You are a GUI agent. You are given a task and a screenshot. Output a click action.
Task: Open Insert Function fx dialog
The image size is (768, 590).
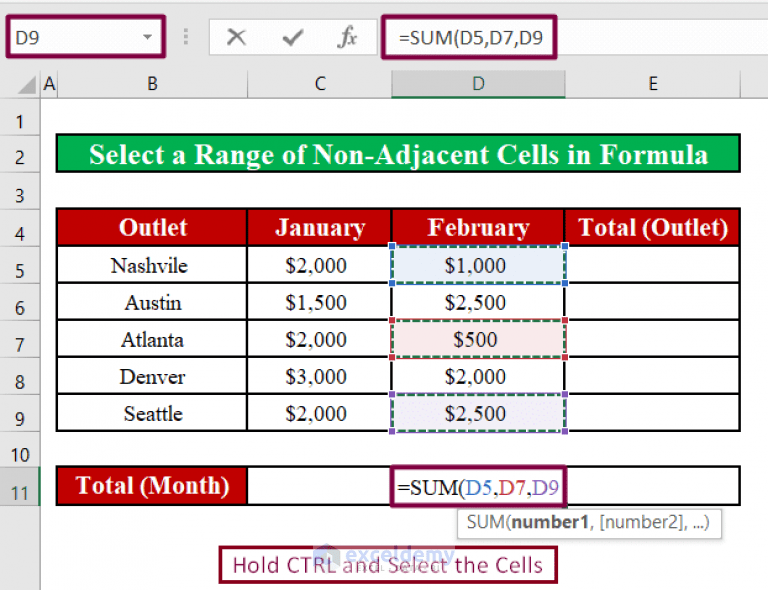point(347,37)
